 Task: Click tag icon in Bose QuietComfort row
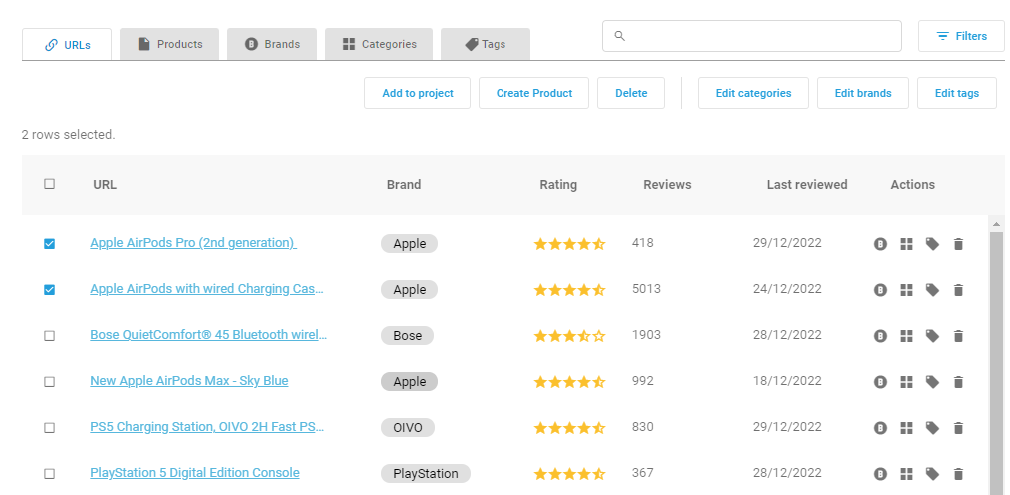click(x=932, y=336)
